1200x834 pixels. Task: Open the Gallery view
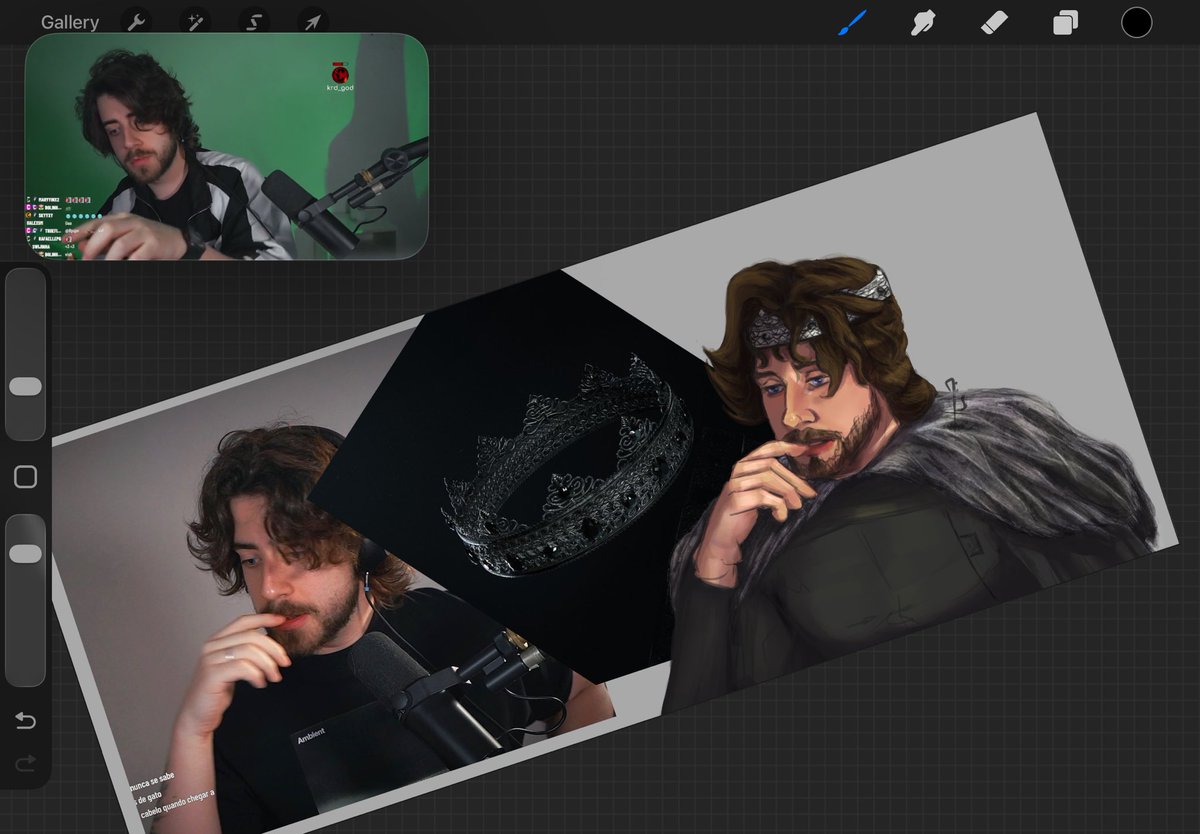(70, 22)
